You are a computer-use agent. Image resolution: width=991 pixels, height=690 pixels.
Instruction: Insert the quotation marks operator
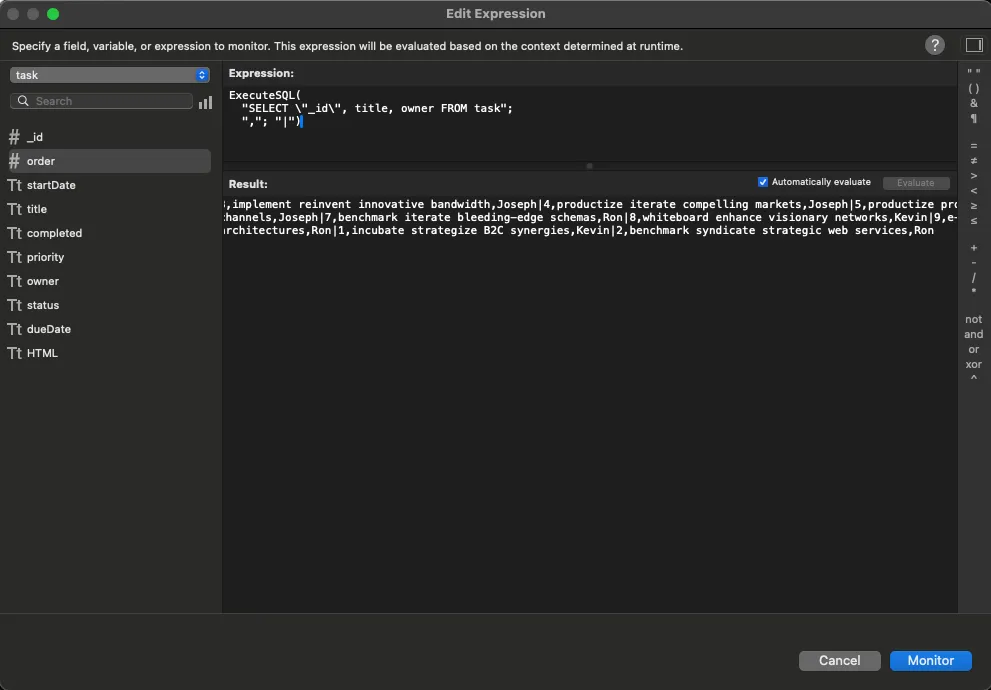click(x=973, y=74)
